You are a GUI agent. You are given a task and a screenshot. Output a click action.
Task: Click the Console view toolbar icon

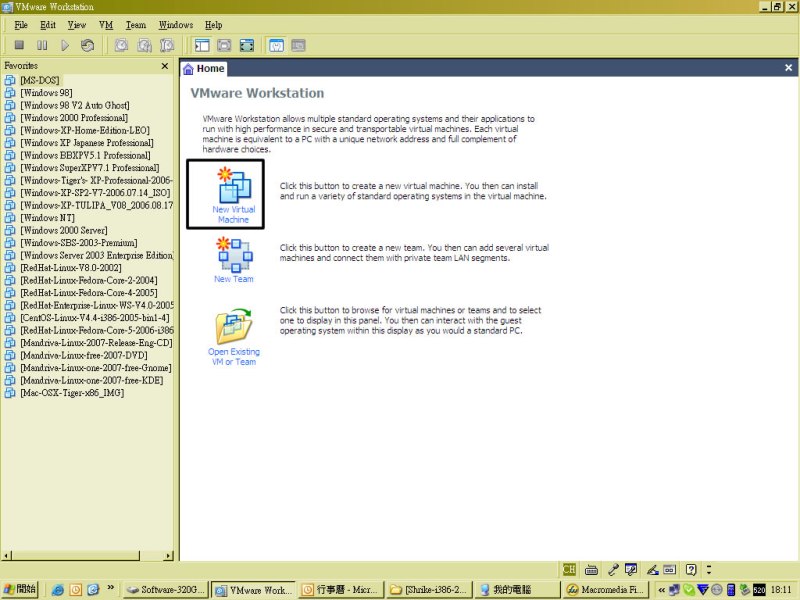pyautogui.click(x=298, y=45)
